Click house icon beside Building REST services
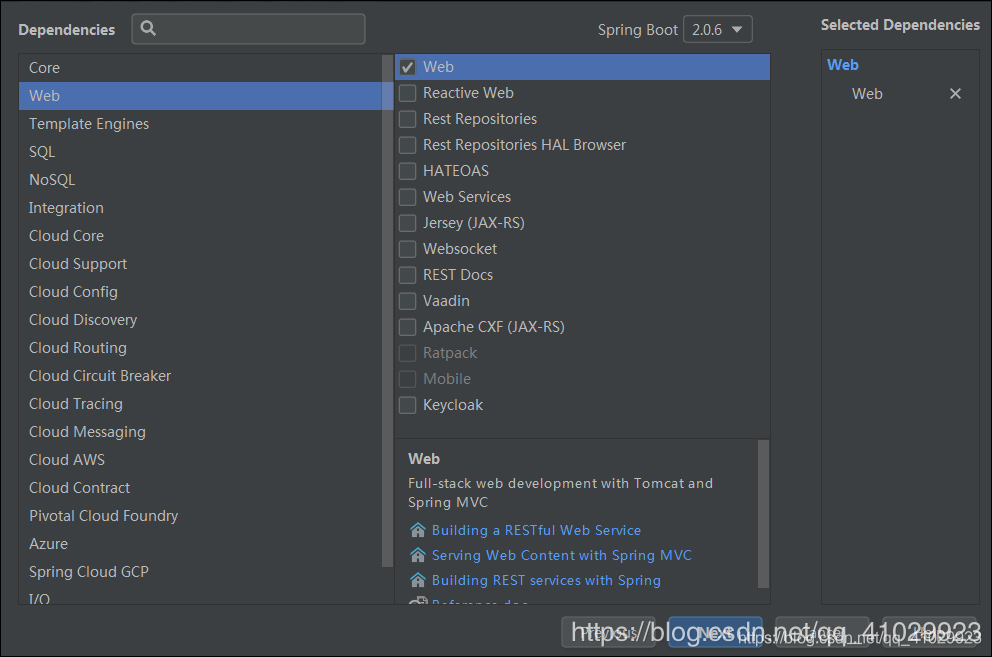 418,580
